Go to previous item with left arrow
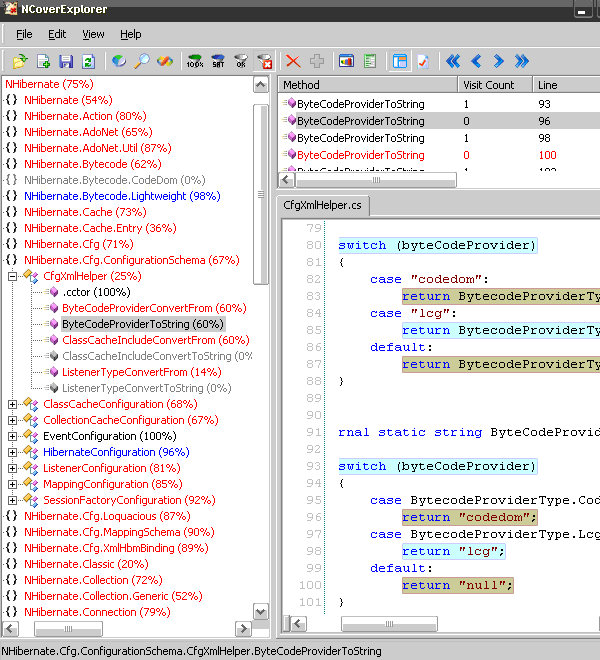This screenshot has height=660, width=600. [476, 61]
